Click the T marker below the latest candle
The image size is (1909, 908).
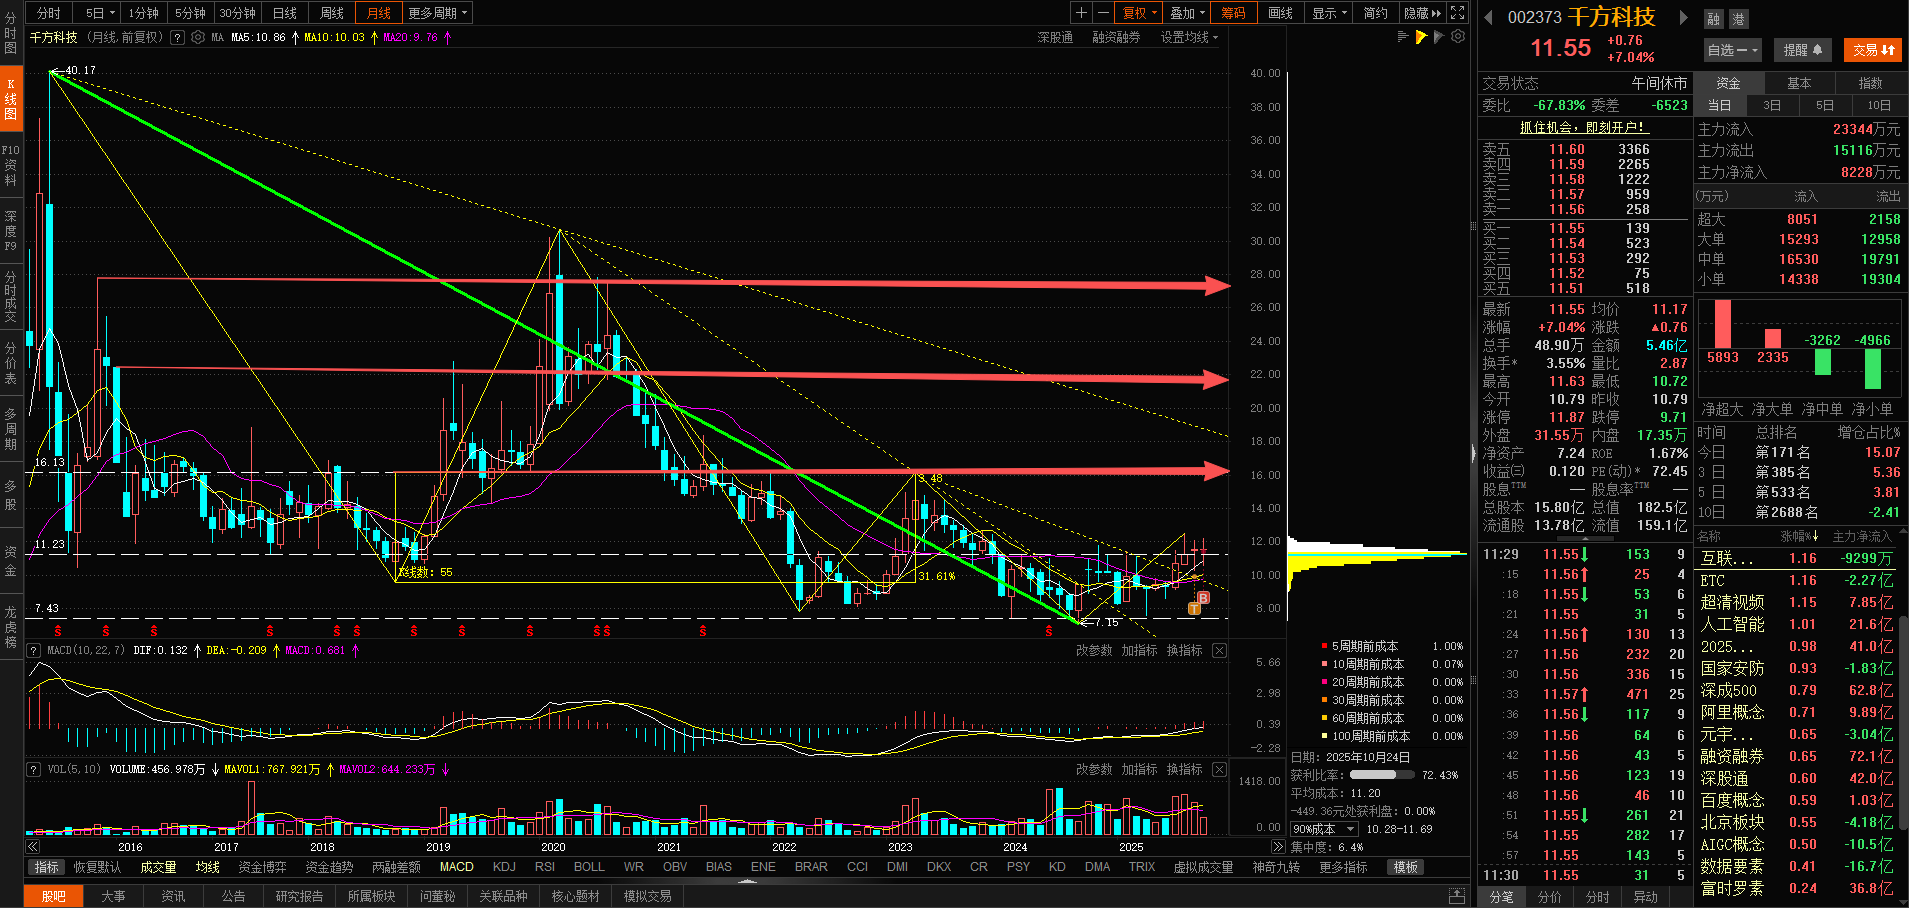tap(1194, 608)
